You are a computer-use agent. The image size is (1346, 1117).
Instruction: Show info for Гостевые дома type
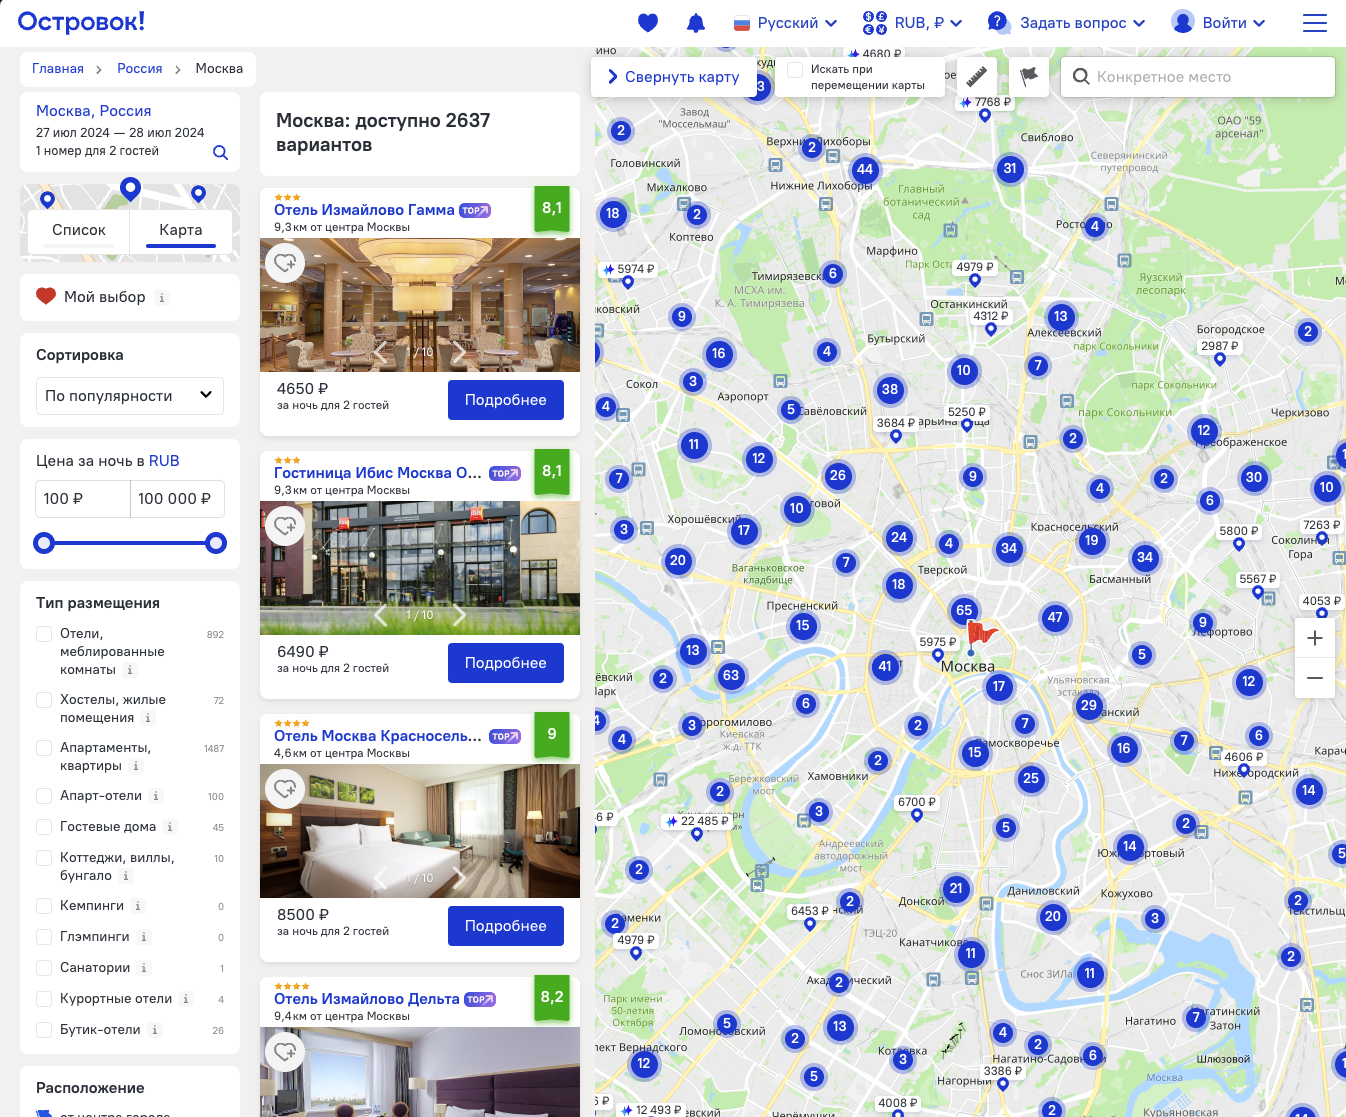pyautogui.click(x=170, y=827)
